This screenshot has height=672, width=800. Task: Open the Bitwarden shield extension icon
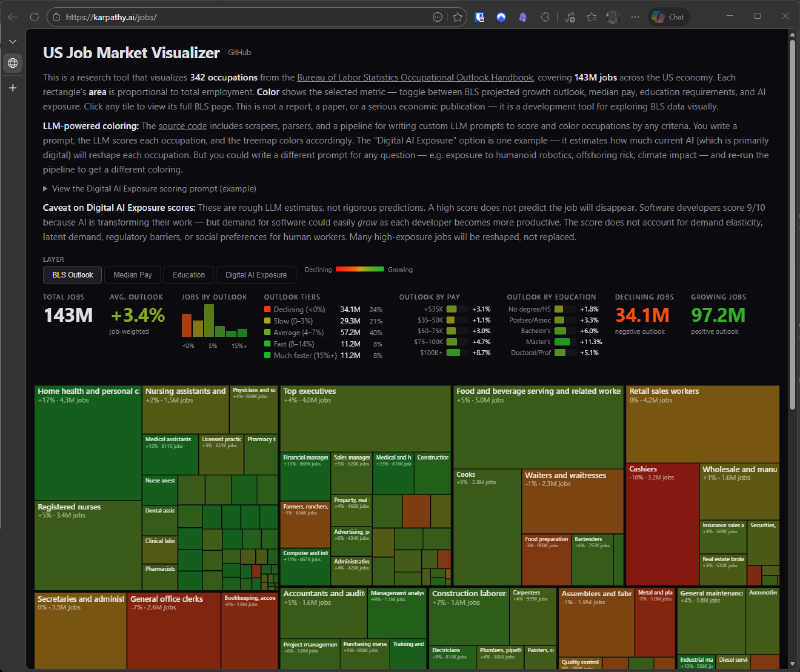(x=480, y=17)
